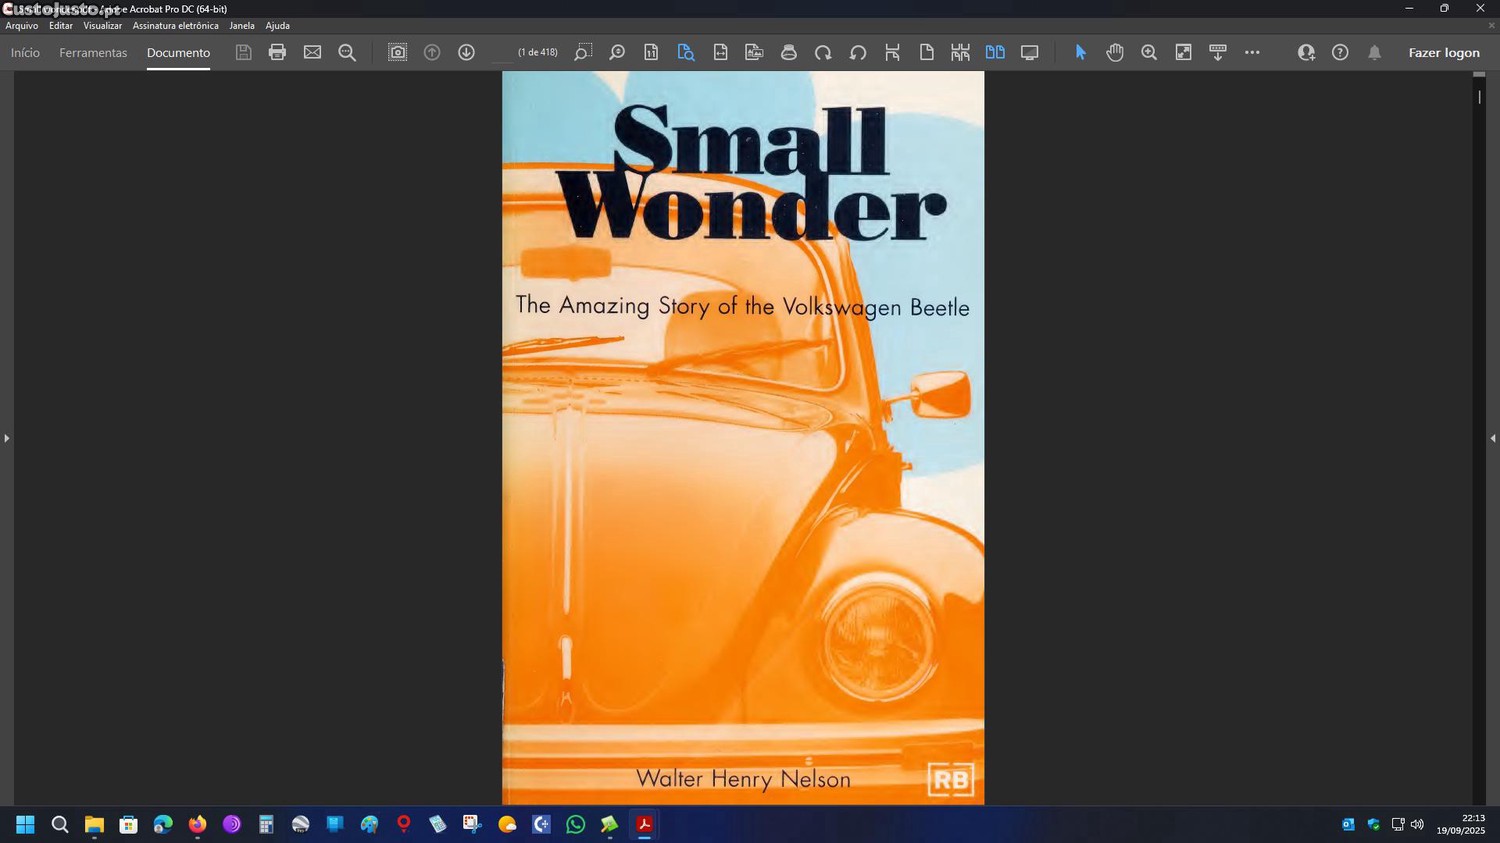Open the more tools ellipsis menu
The image size is (1500, 843).
pos(1252,52)
